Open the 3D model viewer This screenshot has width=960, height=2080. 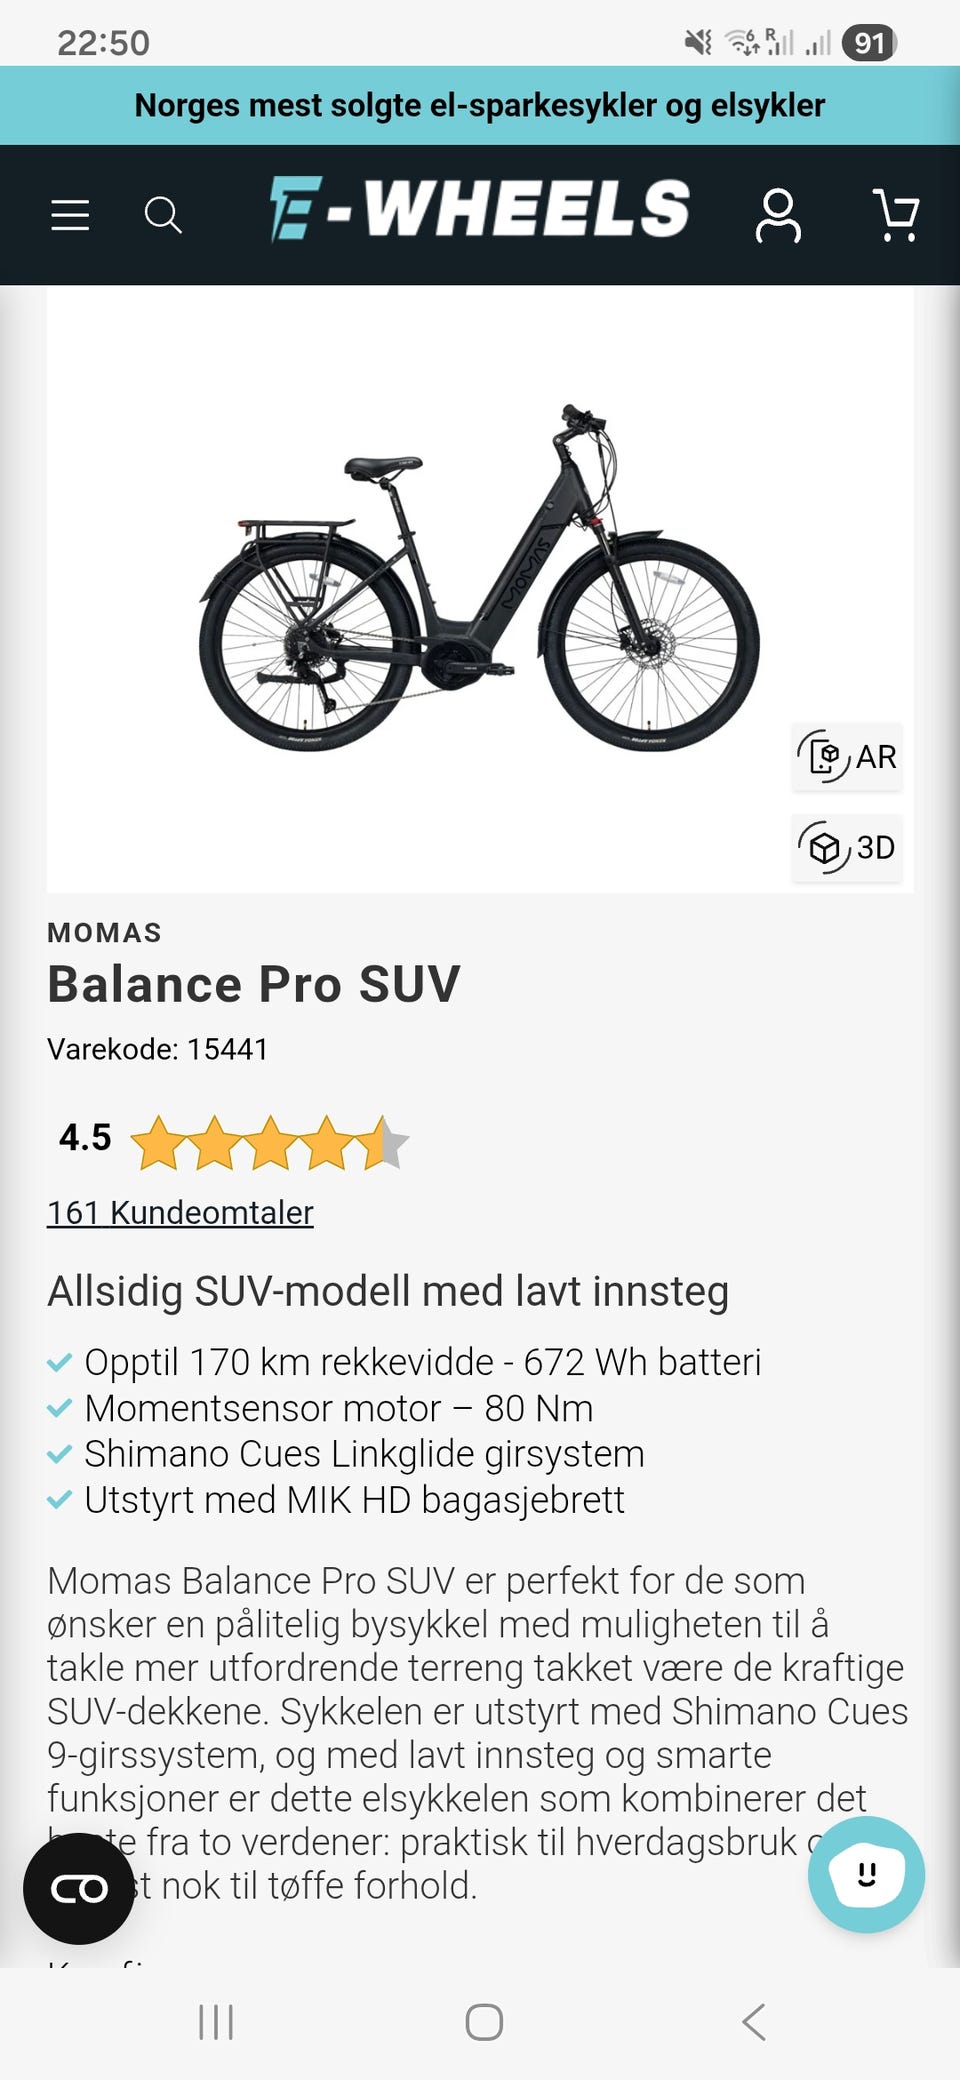click(847, 848)
